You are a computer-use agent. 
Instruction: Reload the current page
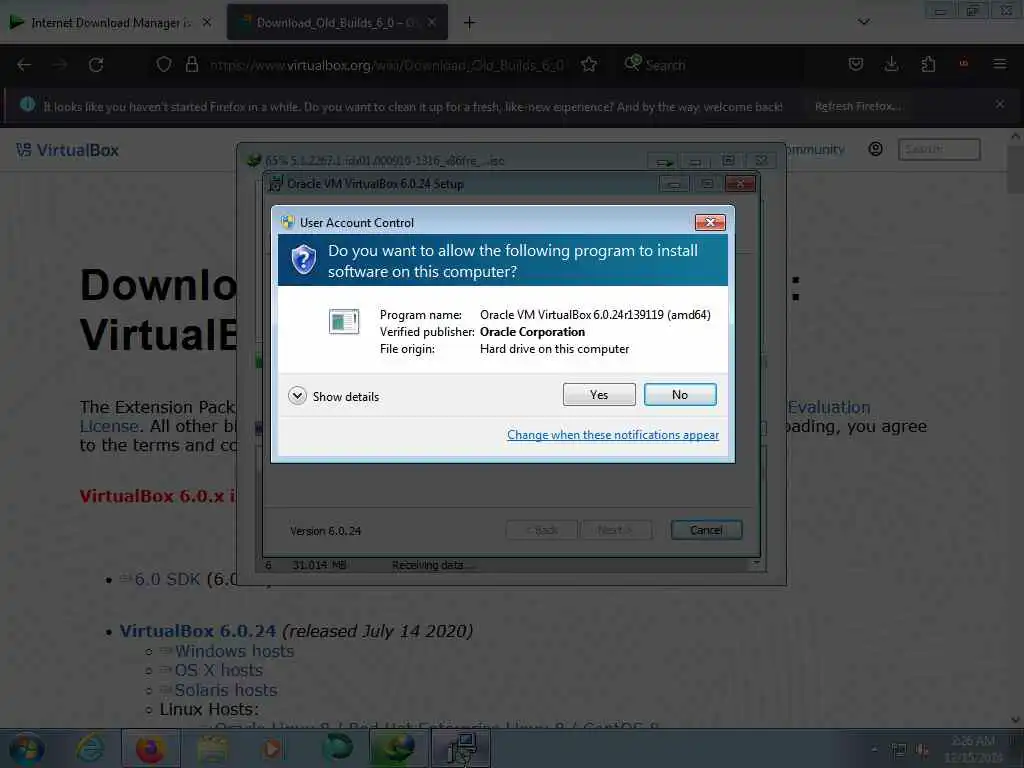pos(96,65)
